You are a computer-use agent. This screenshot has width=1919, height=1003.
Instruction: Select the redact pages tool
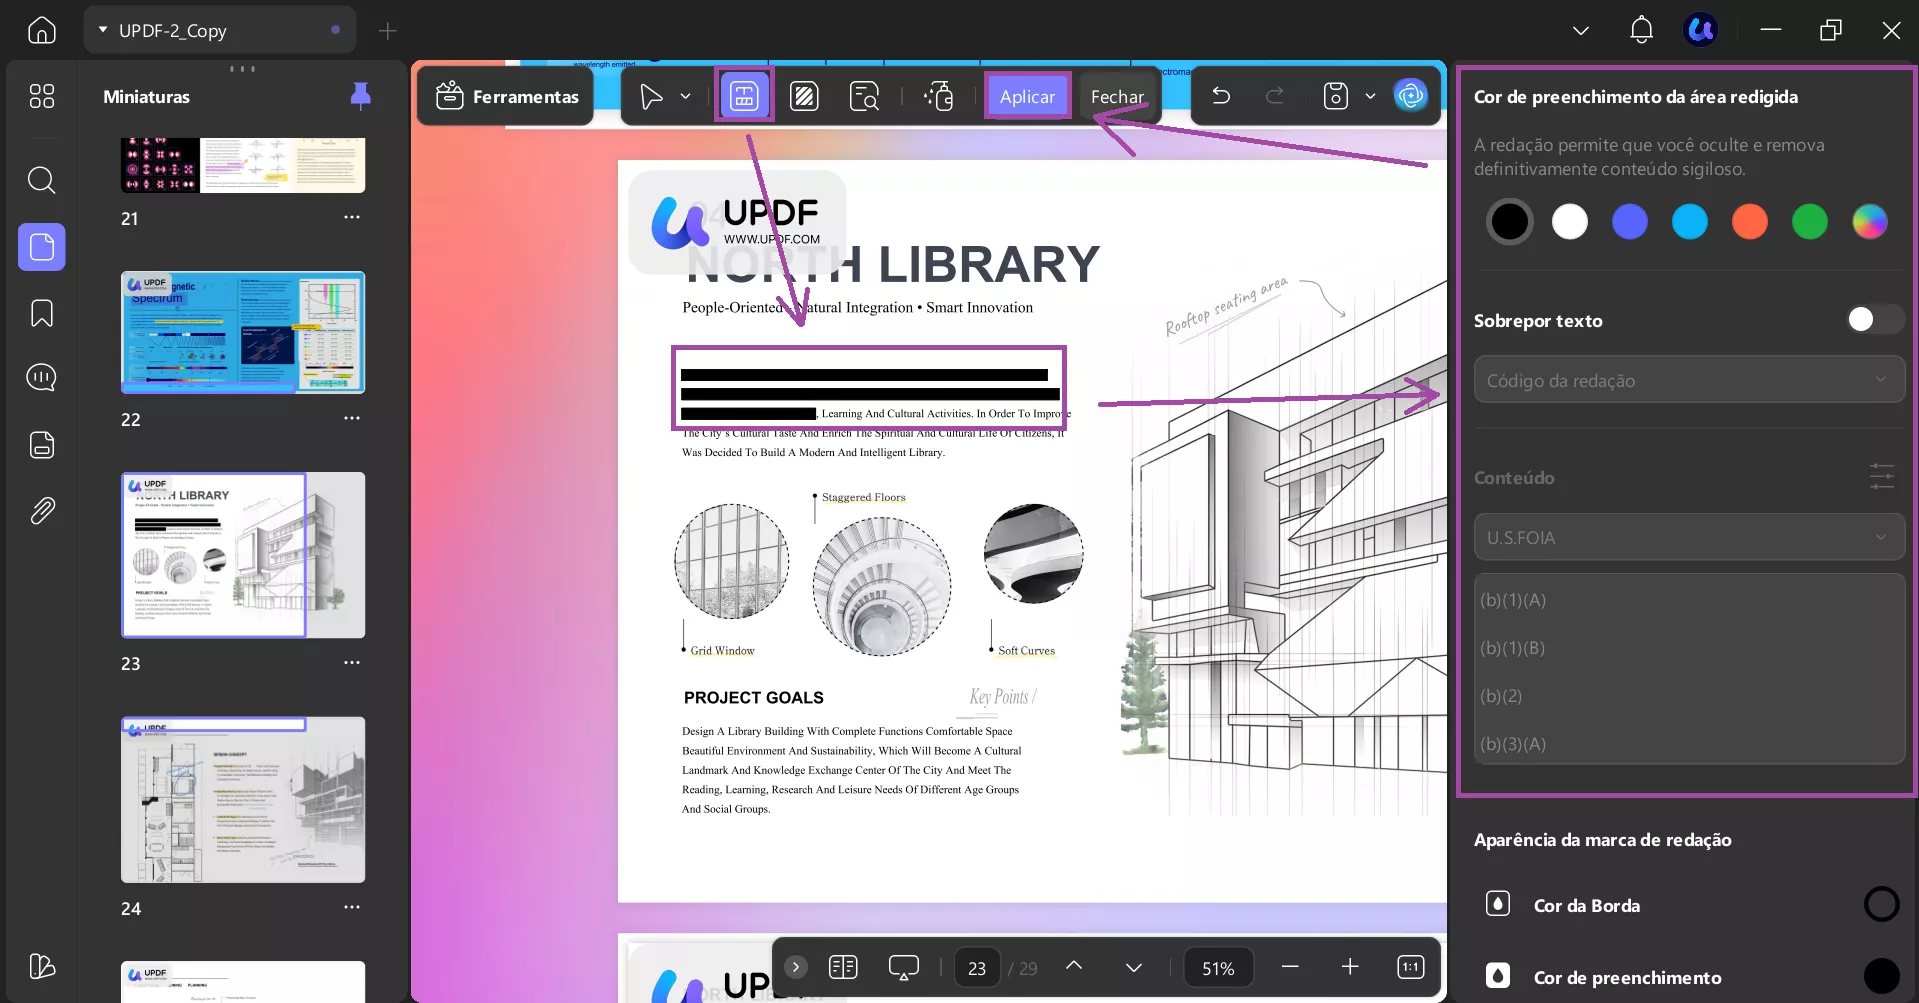(804, 96)
